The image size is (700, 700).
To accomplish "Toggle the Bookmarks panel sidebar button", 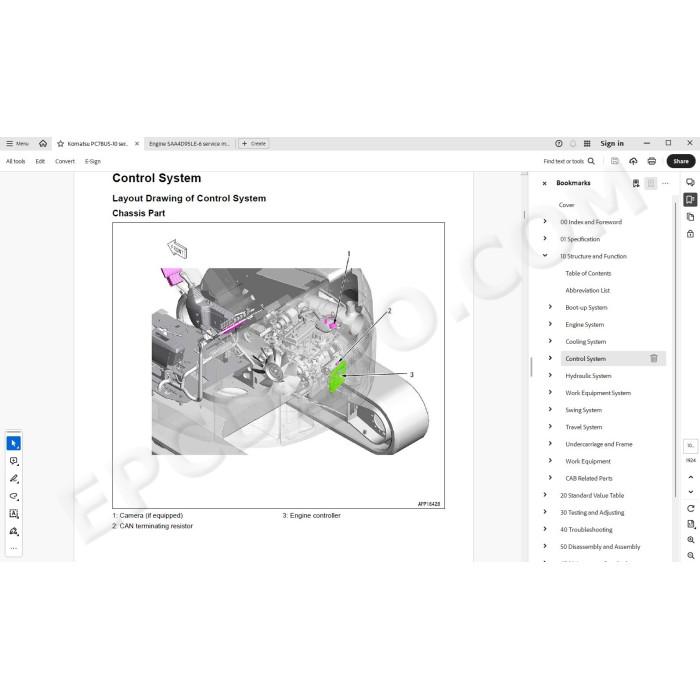I will tap(690, 200).
